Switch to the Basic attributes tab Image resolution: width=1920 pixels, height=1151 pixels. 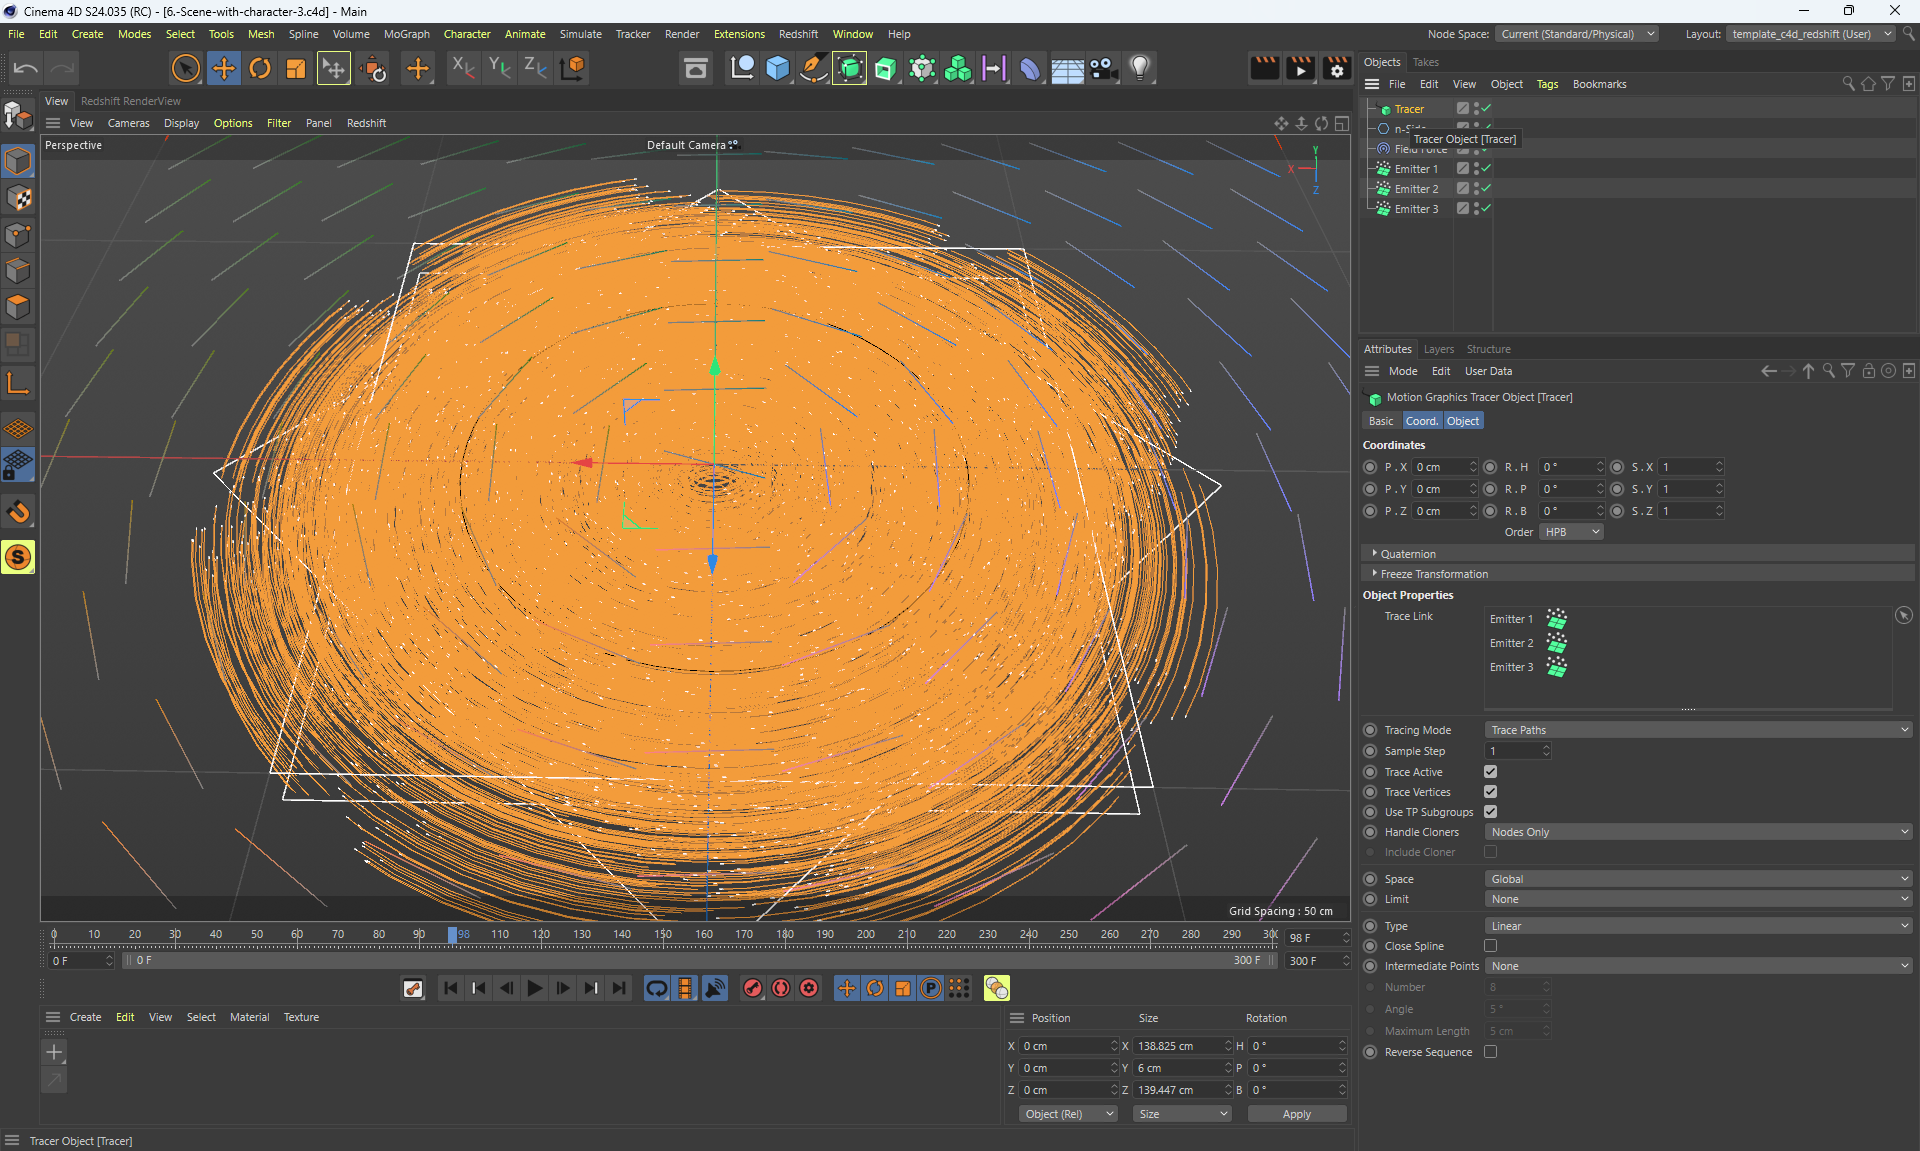[x=1380, y=421]
